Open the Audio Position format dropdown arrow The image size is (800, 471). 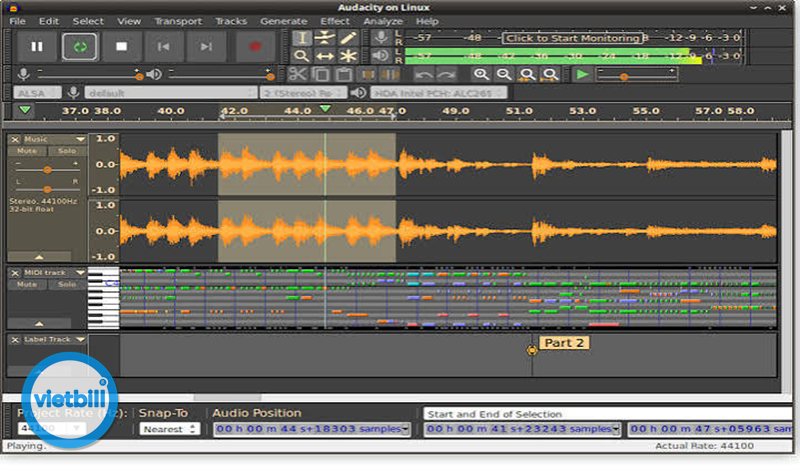[405, 429]
